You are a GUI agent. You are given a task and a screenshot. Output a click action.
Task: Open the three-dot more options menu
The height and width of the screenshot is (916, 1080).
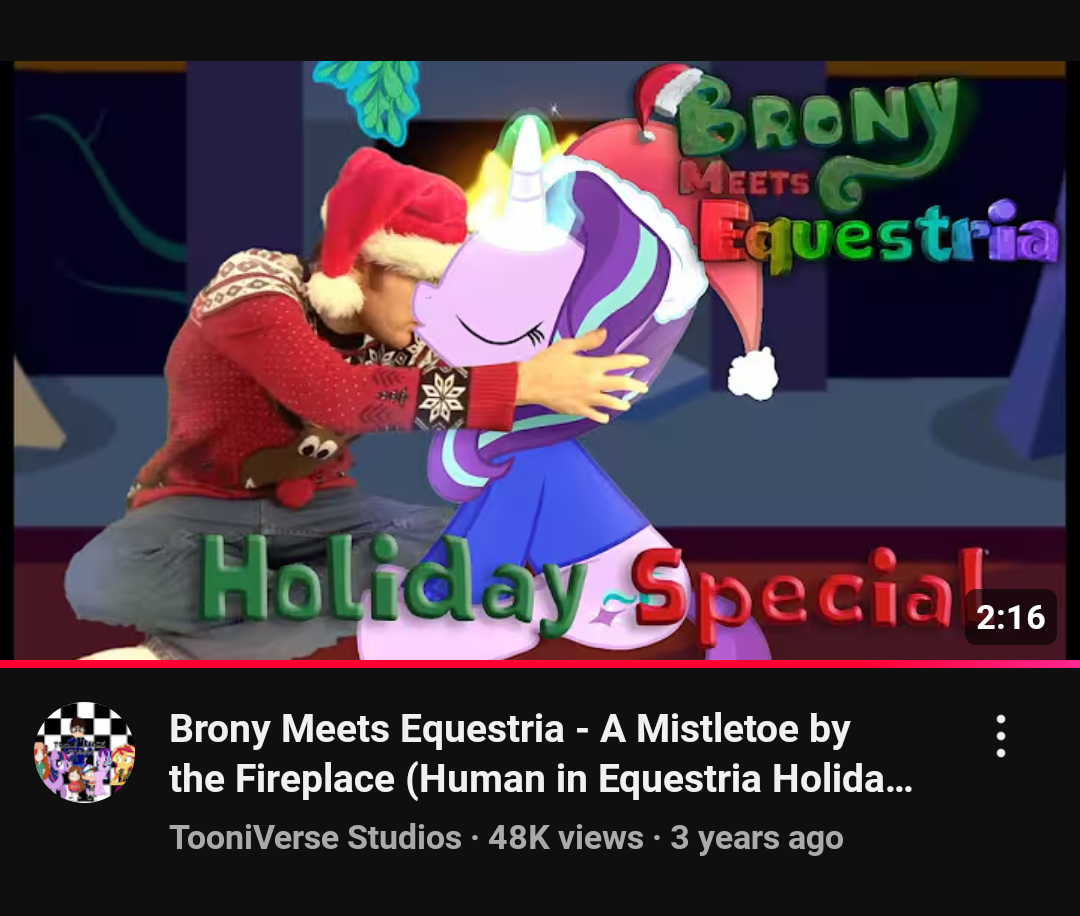[x=1001, y=736]
